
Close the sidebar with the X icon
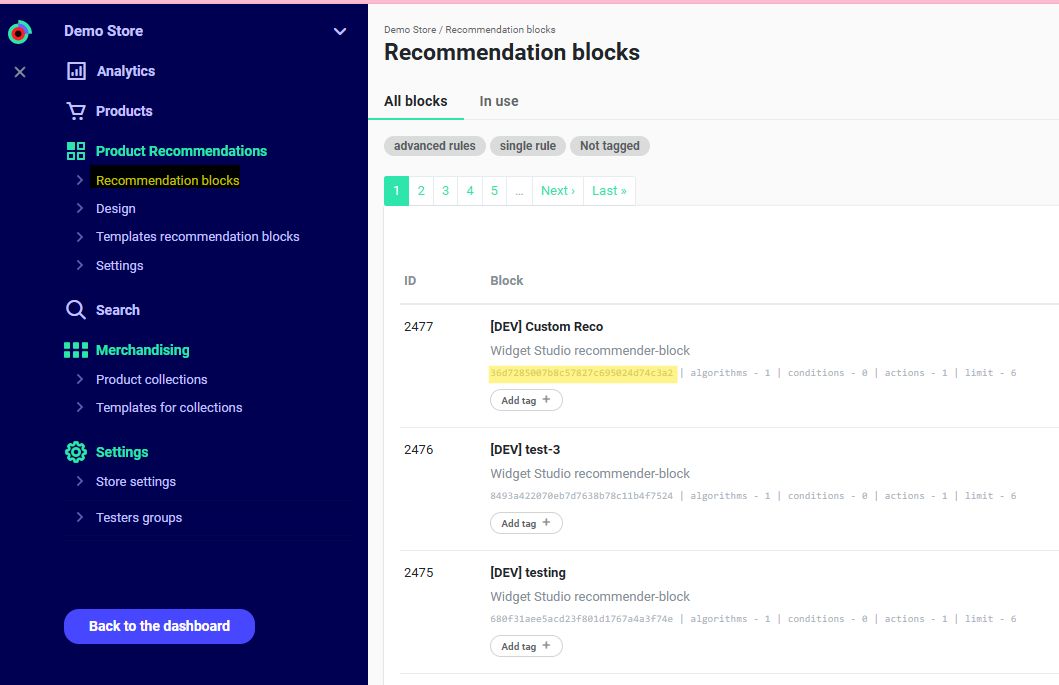pos(20,72)
